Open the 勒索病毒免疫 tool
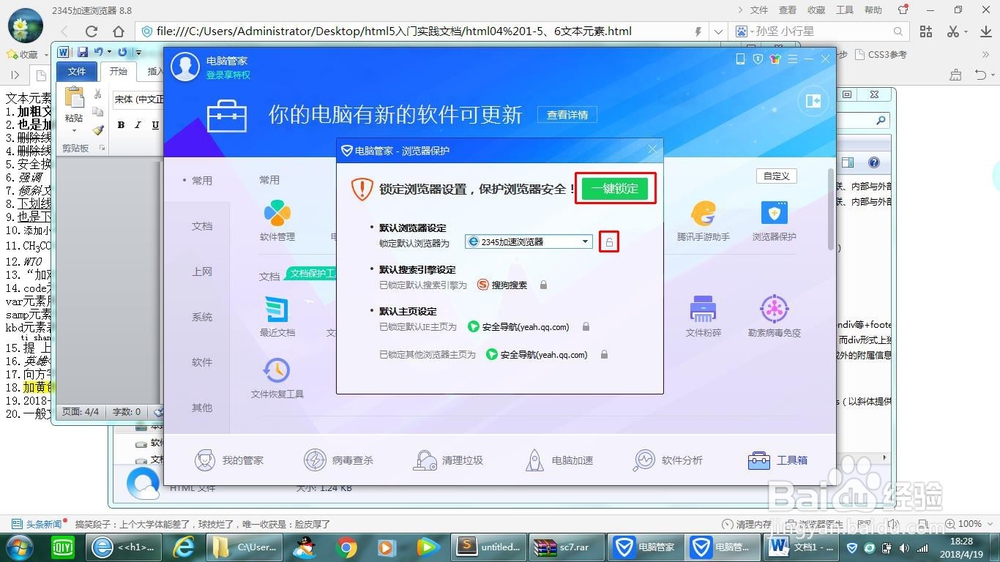The image size is (1000, 562). click(774, 316)
